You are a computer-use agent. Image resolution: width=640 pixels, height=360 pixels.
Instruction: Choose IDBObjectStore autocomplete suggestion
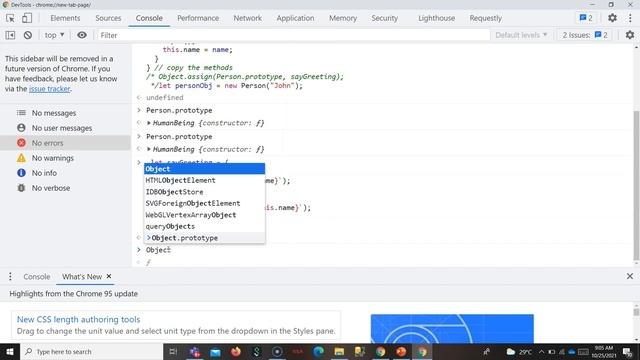[204, 192]
